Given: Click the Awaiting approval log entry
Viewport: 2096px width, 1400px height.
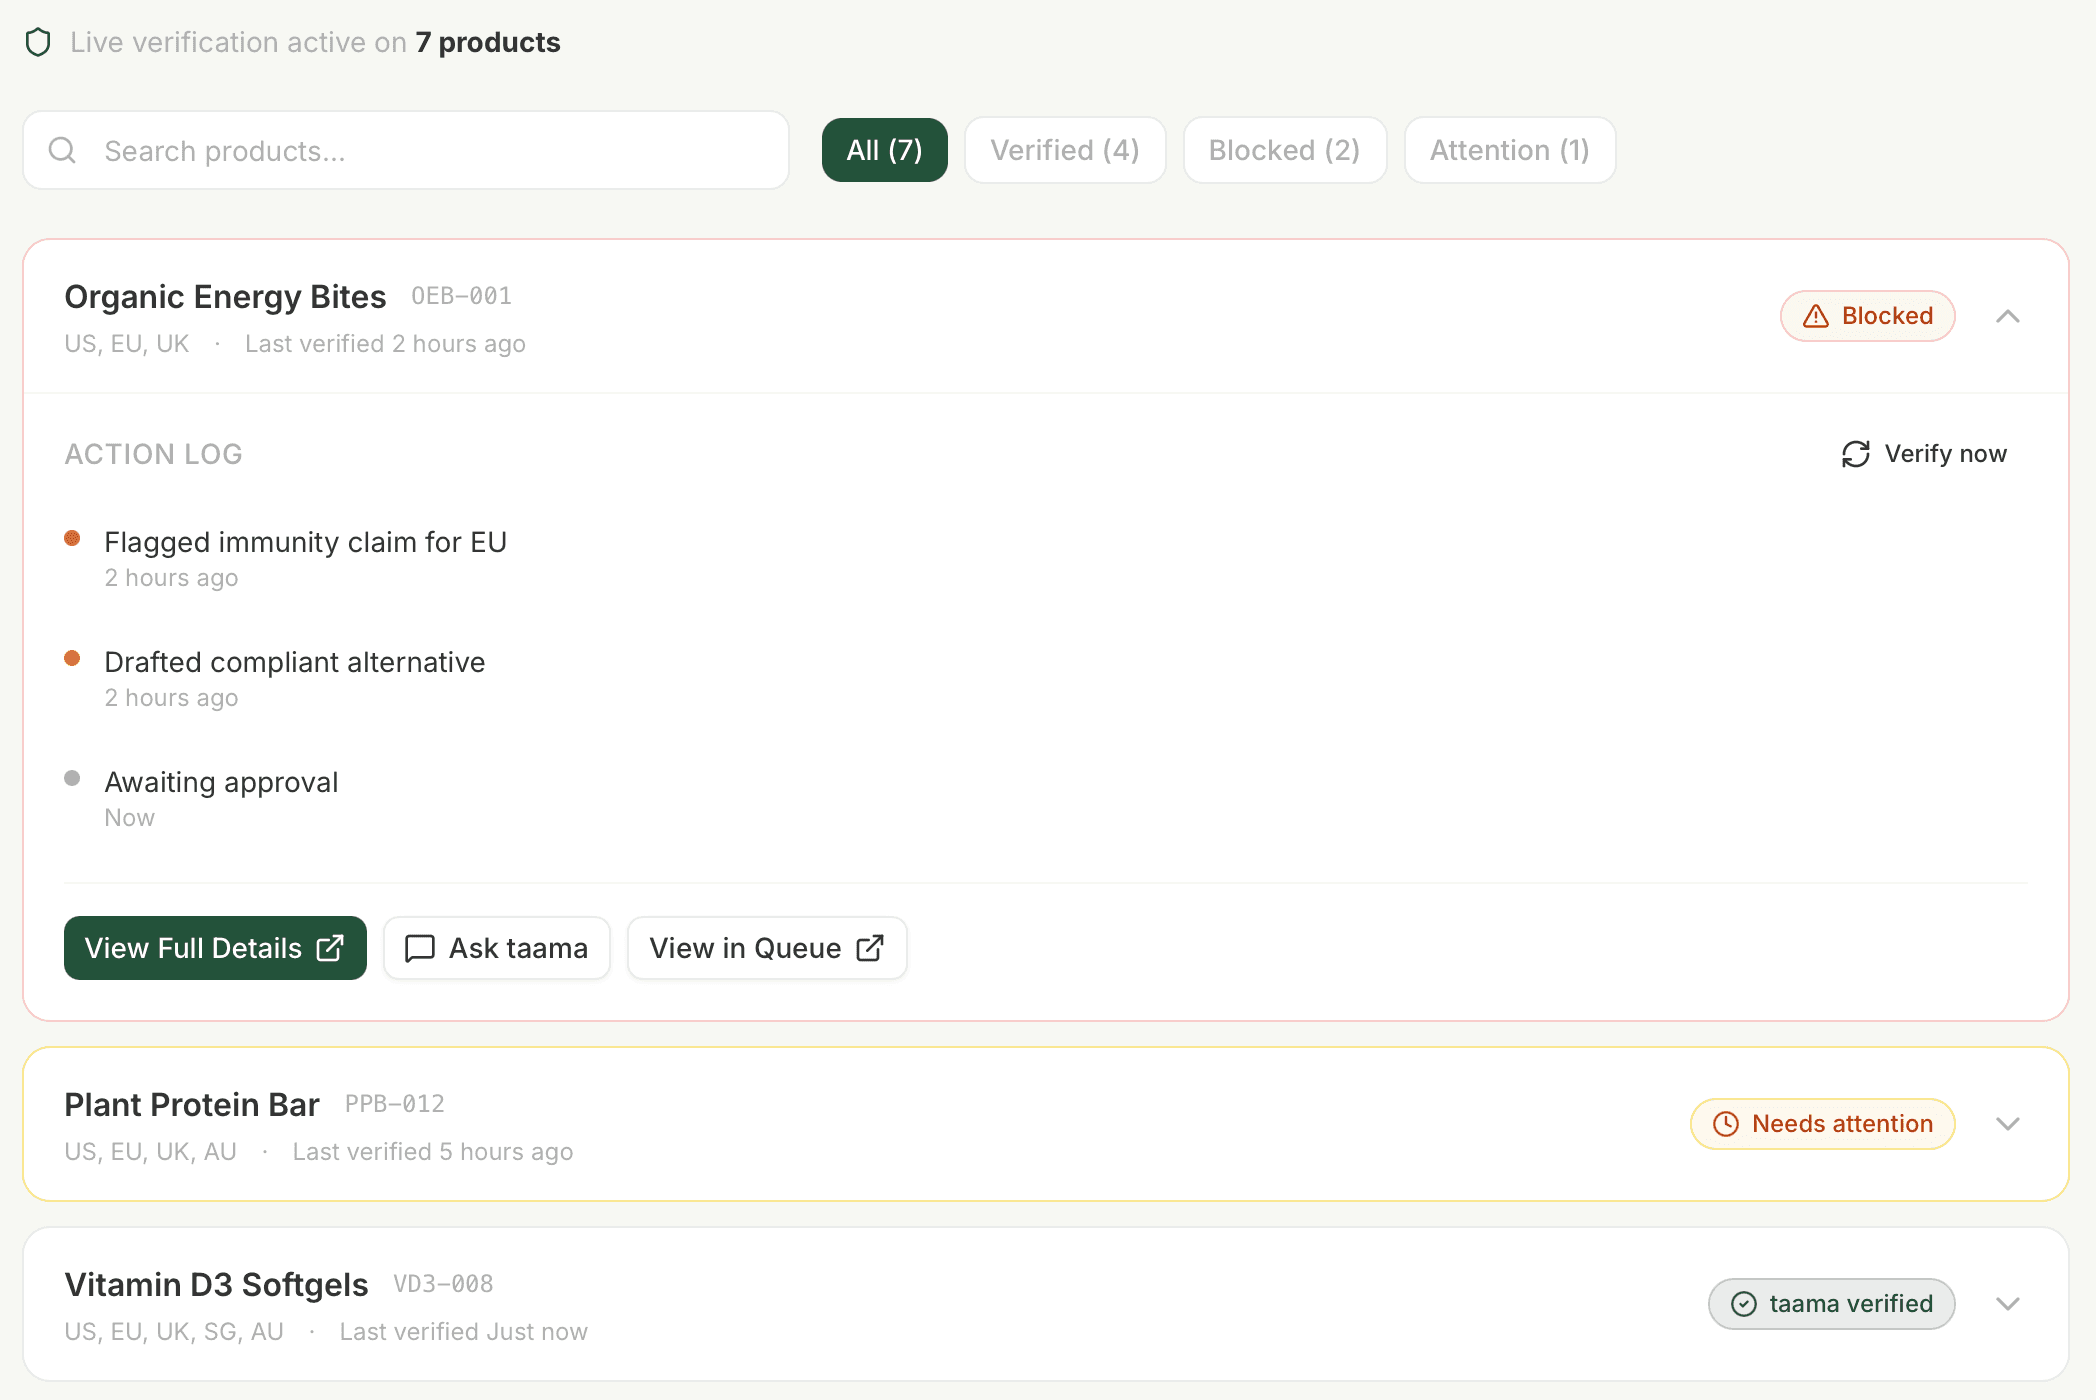Looking at the screenshot, I should pyautogui.click(x=221, y=782).
